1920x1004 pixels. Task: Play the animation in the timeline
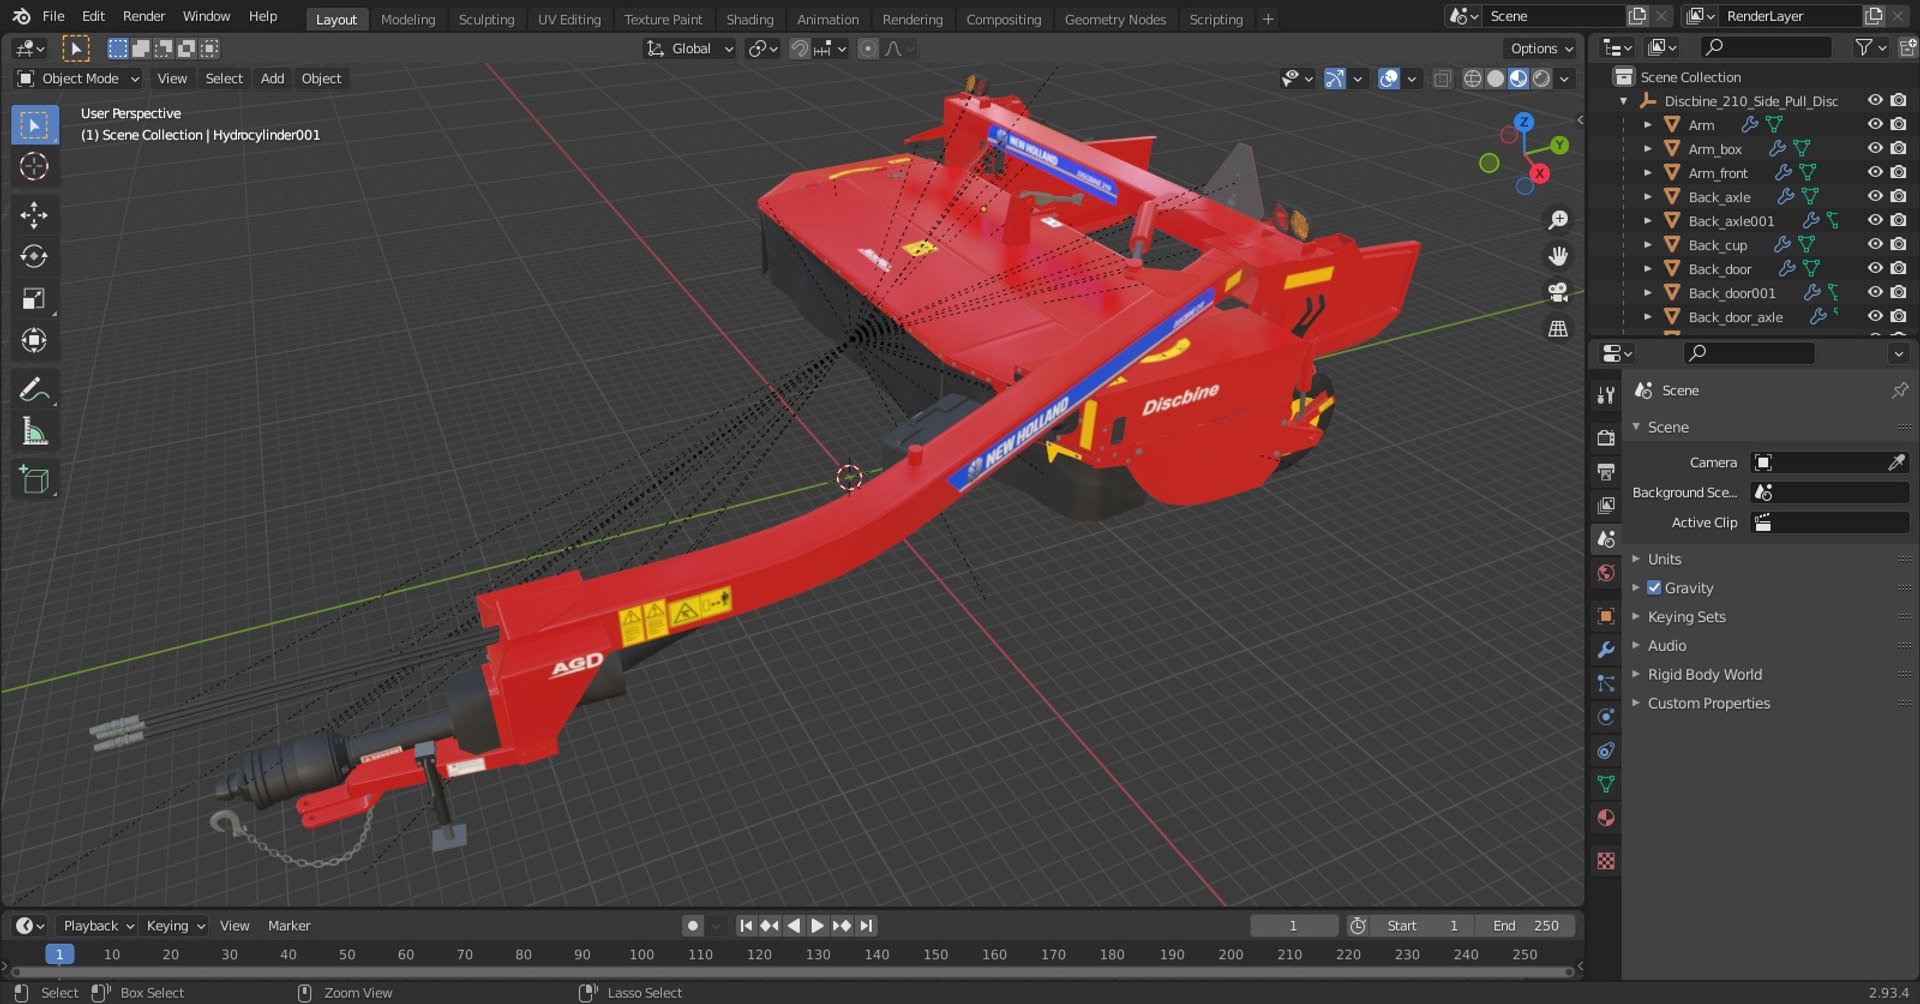[x=817, y=926]
